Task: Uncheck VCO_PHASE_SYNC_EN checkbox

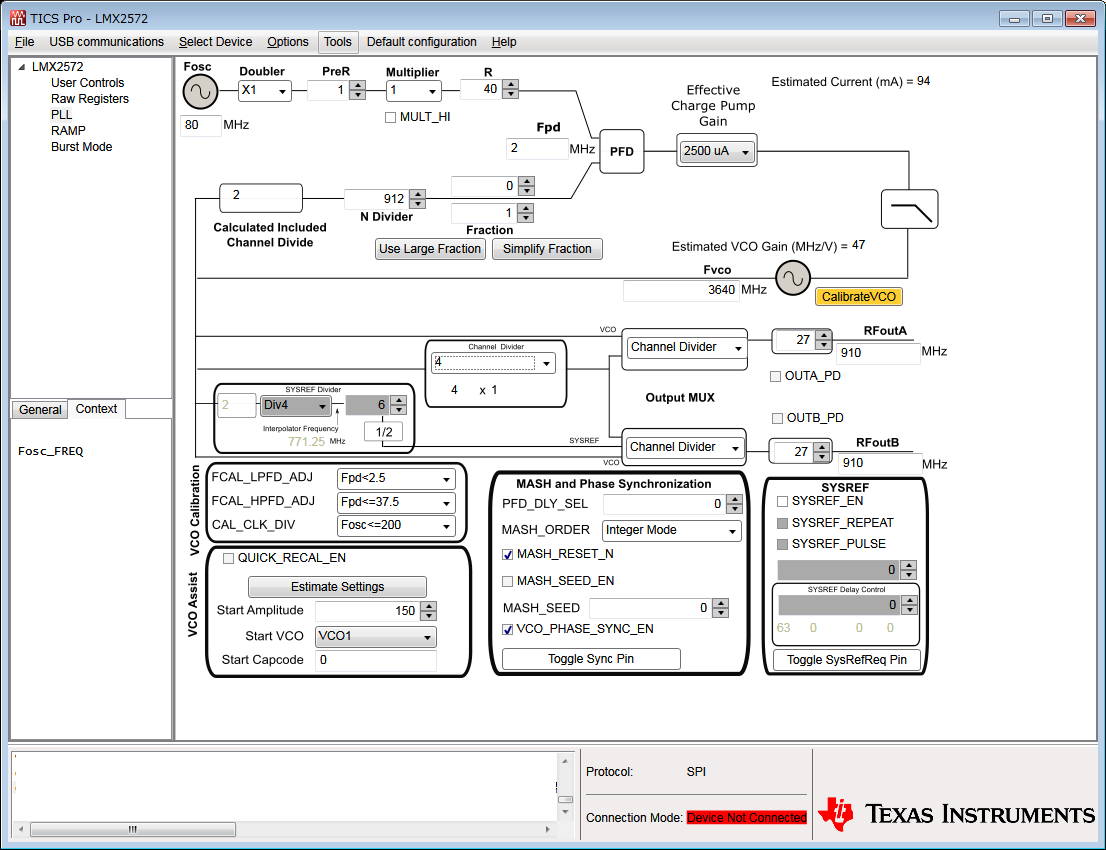Action: [507, 629]
